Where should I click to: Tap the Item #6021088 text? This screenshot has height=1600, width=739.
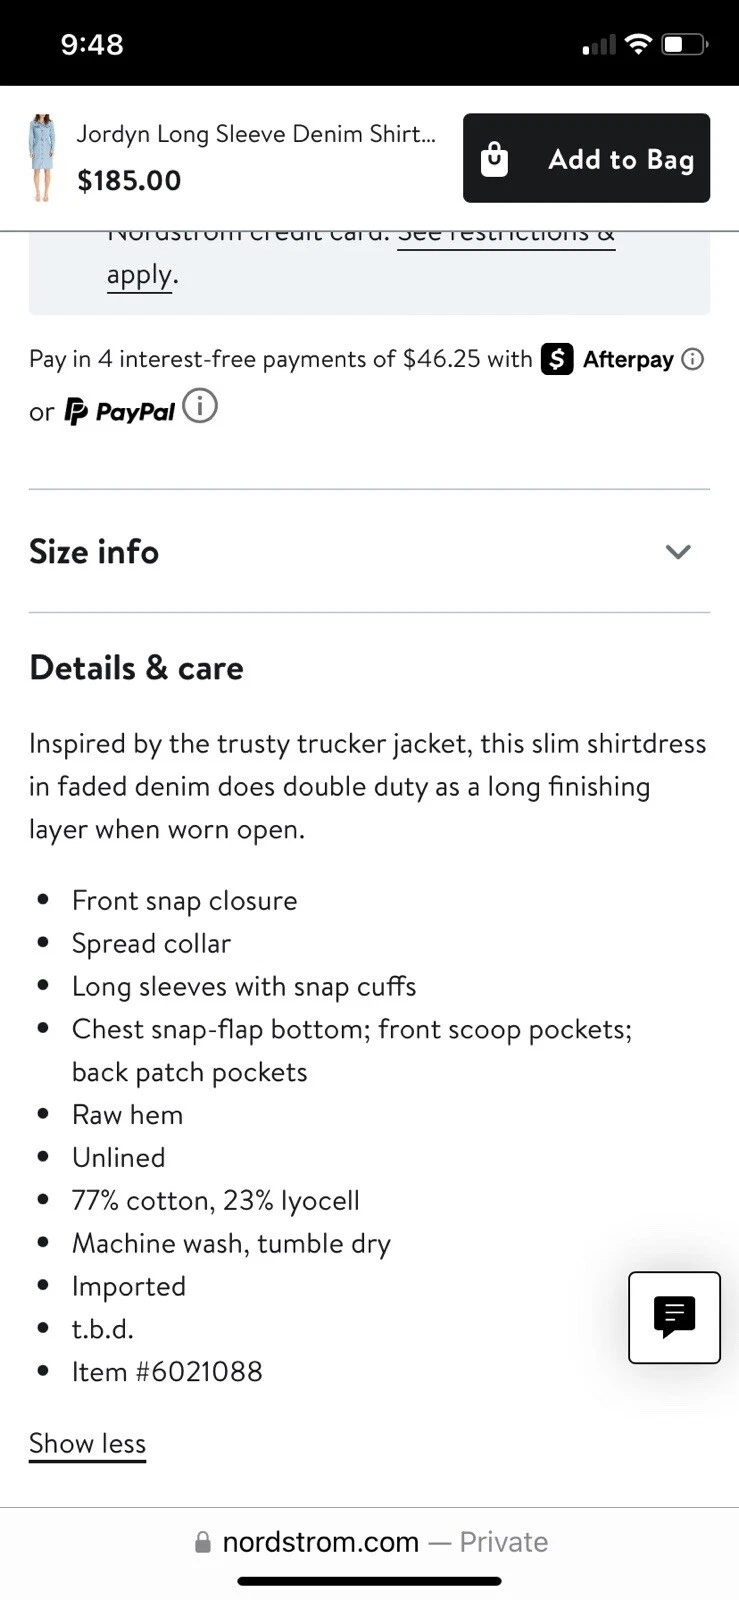pyautogui.click(x=167, y=1372)
